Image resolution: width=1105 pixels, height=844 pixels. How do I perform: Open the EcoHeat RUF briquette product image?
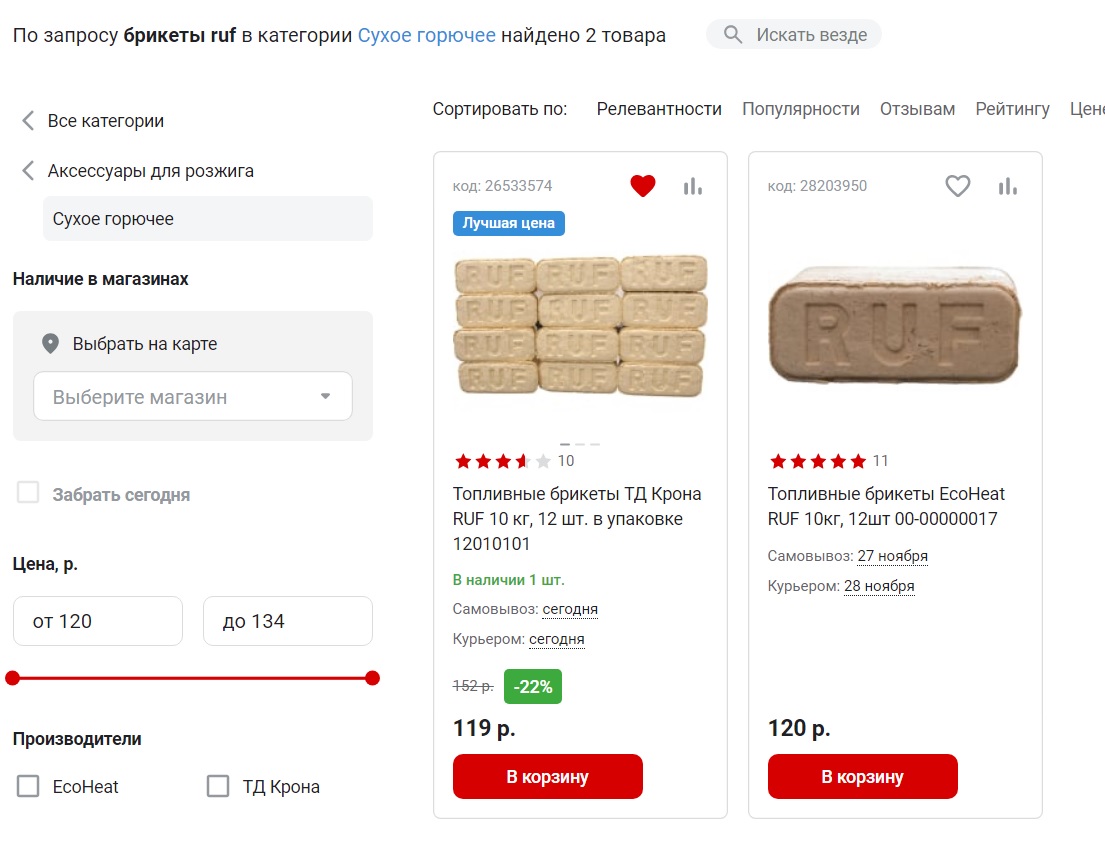pos(895,327)
